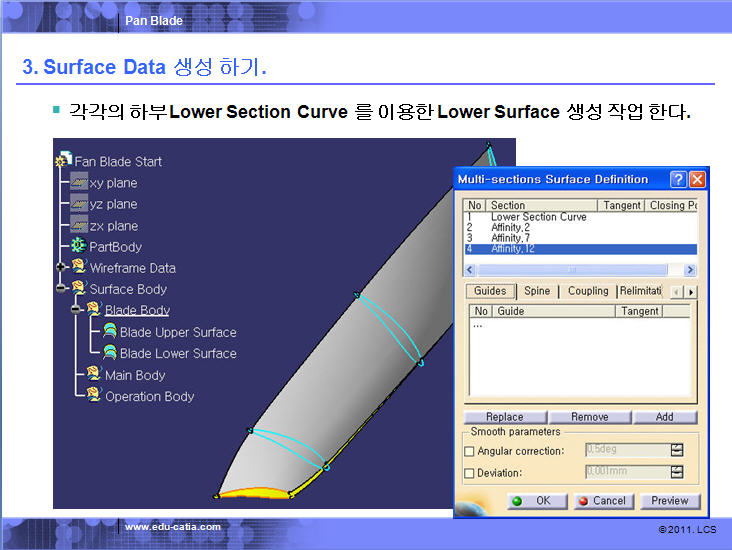Click the Blade Upper Surface icon
The height and width of the screenshot is (550, 732).
(x=110, y=332)
